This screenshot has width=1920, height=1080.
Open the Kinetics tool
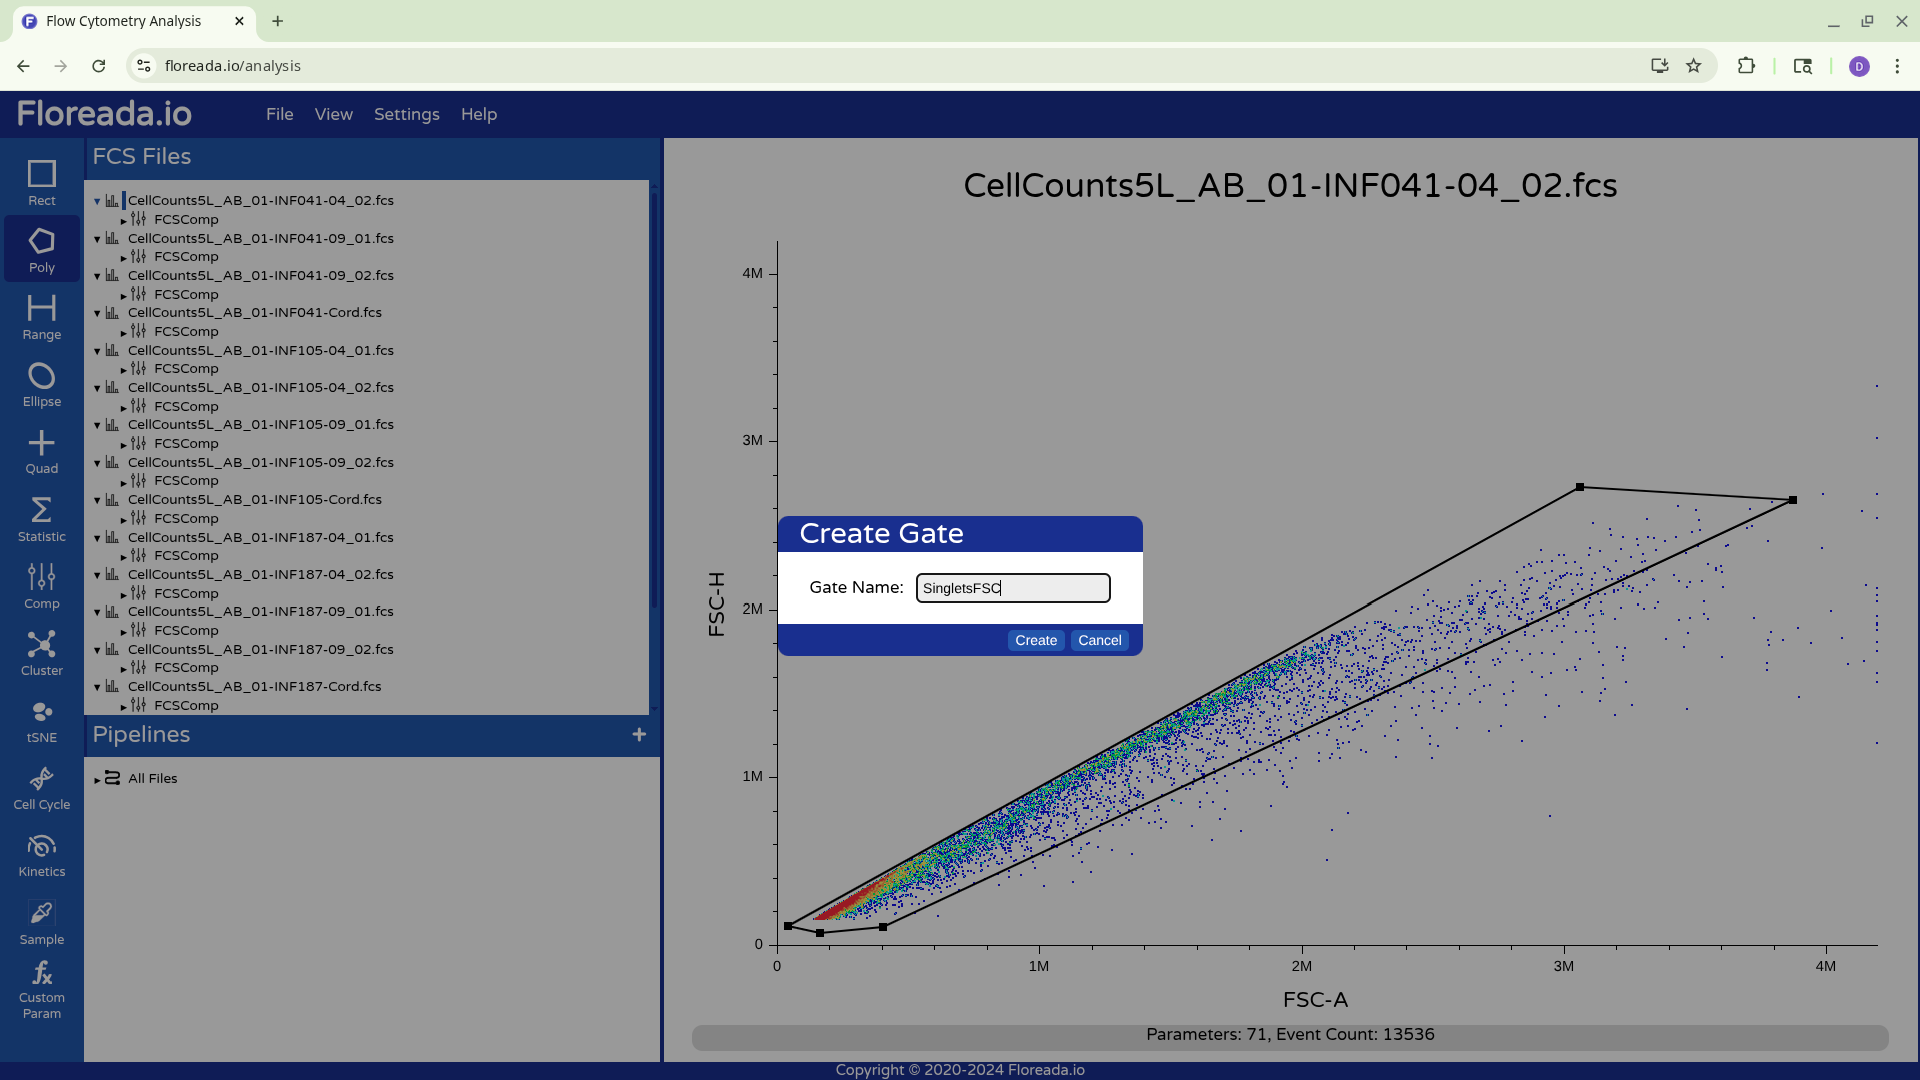[x=41, y=855]
